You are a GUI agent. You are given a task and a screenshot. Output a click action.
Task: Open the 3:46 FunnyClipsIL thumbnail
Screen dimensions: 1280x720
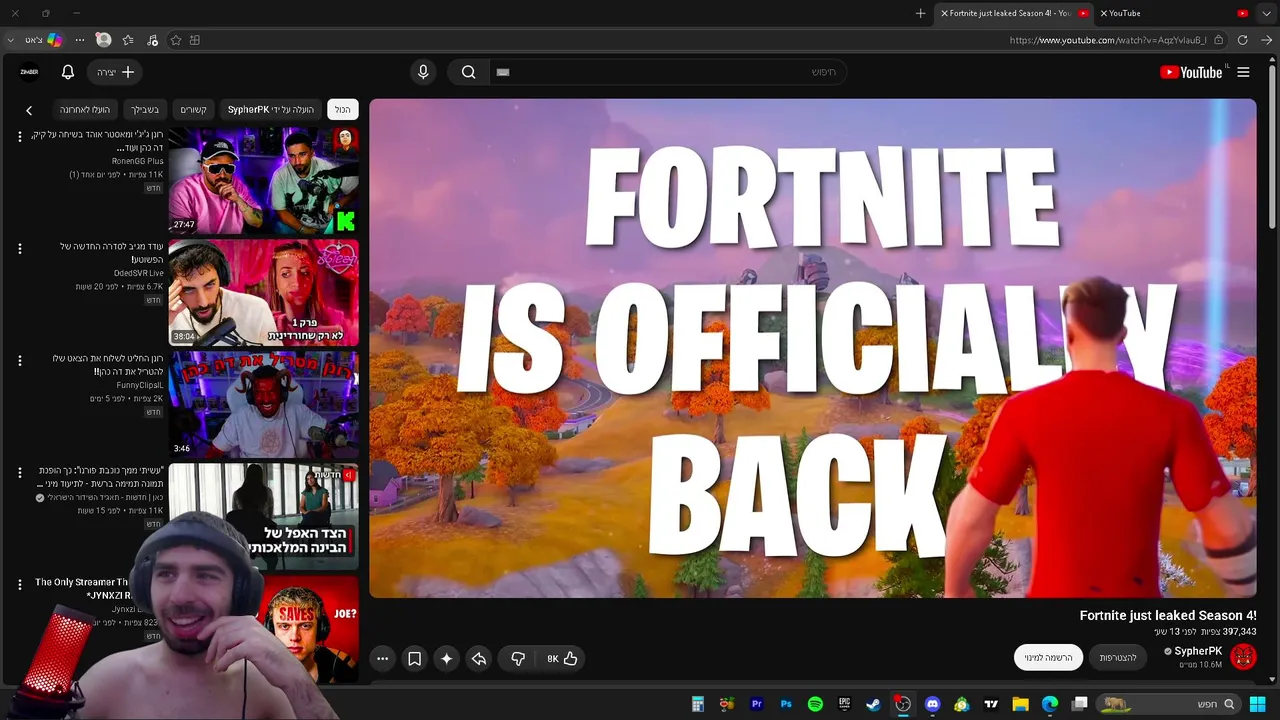click(x=264, y=404)
